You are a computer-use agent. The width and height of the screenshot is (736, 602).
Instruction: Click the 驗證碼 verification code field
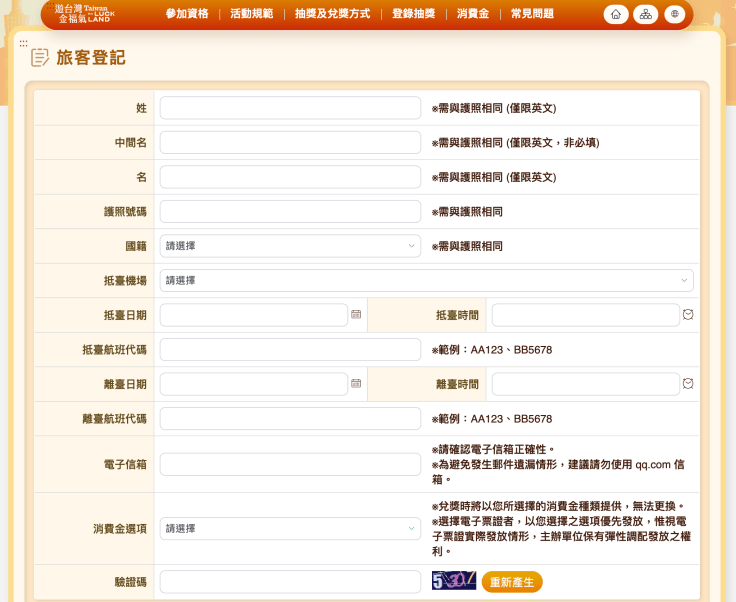[290, 581]
